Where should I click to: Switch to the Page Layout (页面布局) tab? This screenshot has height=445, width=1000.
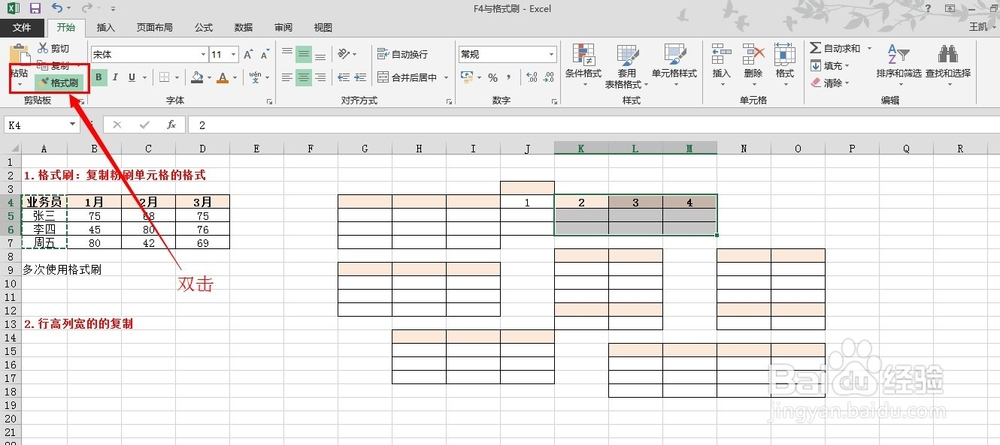pyautogui.click(x=154, y=27)
